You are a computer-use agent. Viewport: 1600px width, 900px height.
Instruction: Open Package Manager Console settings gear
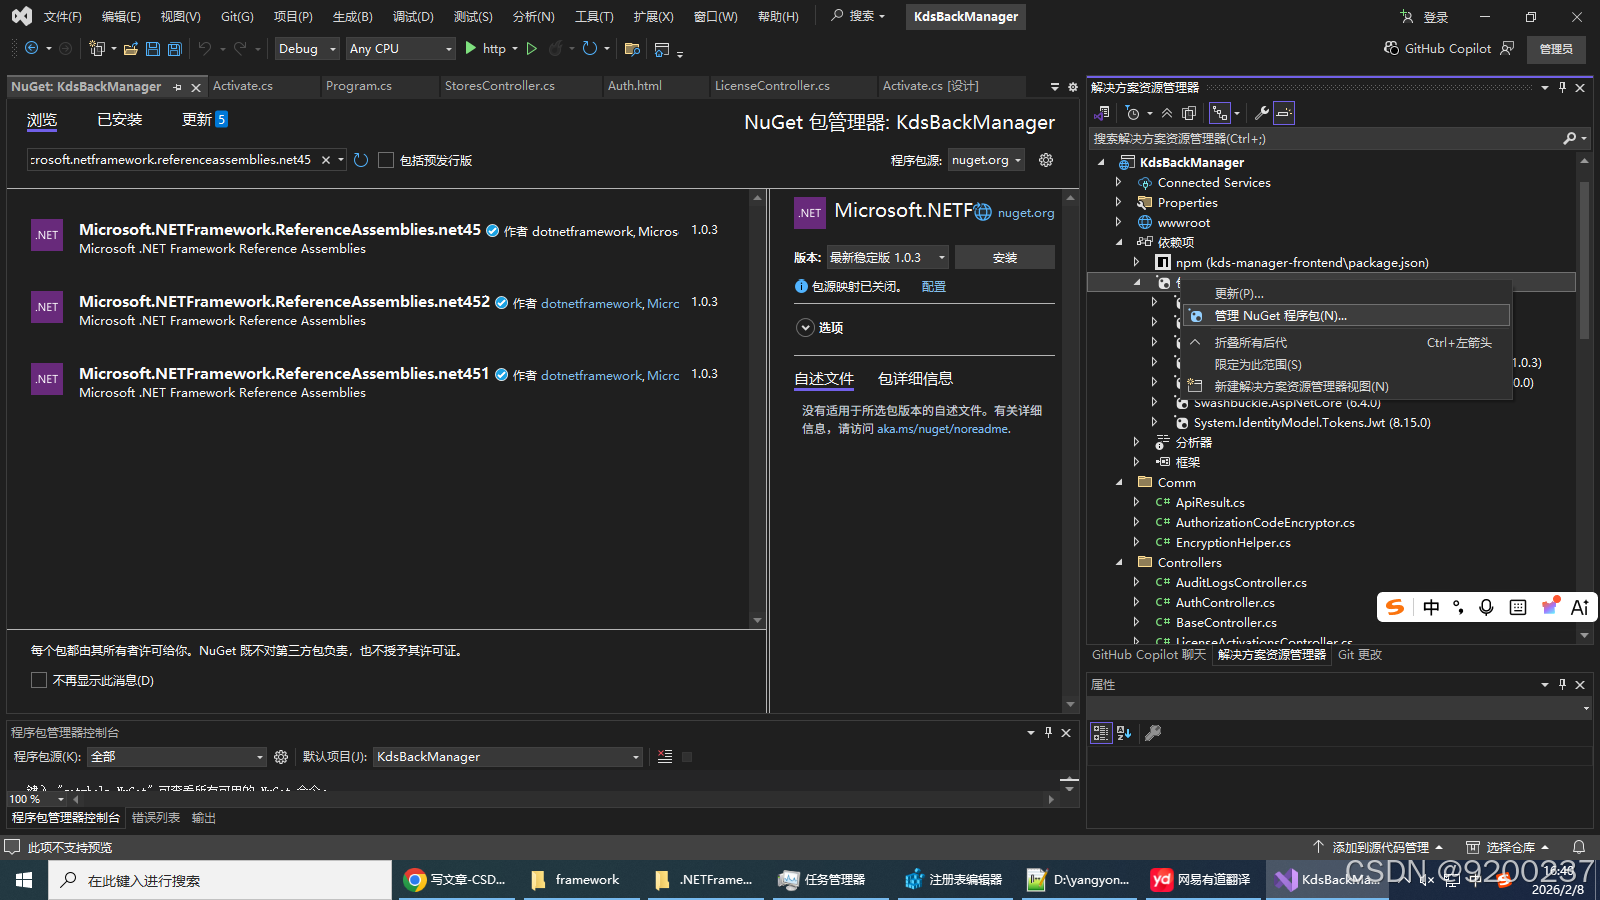pyautogui.click(x=281, y=757)
